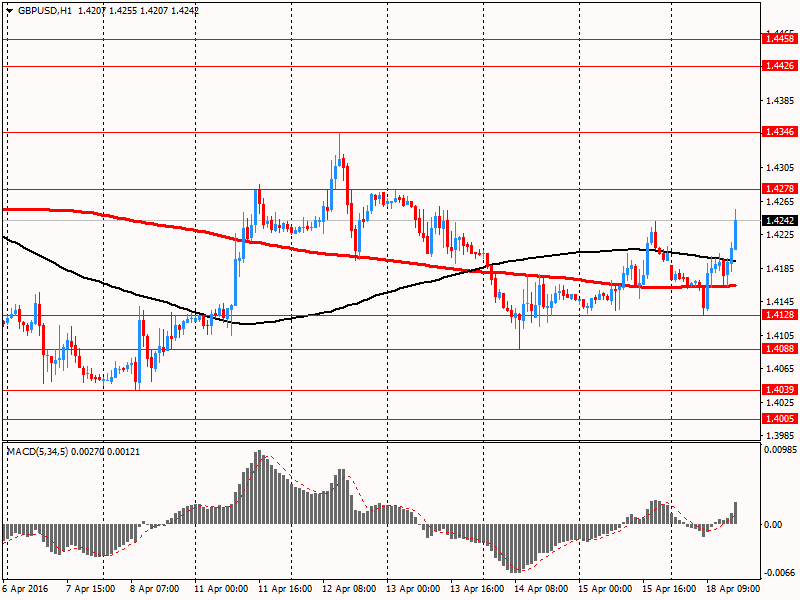Select the 8 Apr 07:00 time label
The height and width of the screenshot is (600, 800).
click(155, 589)
